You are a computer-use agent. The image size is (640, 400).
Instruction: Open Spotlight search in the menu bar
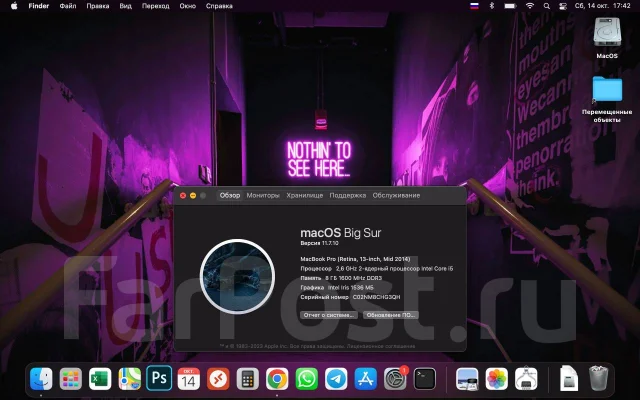pyautogui.click(x=547, y=6)
